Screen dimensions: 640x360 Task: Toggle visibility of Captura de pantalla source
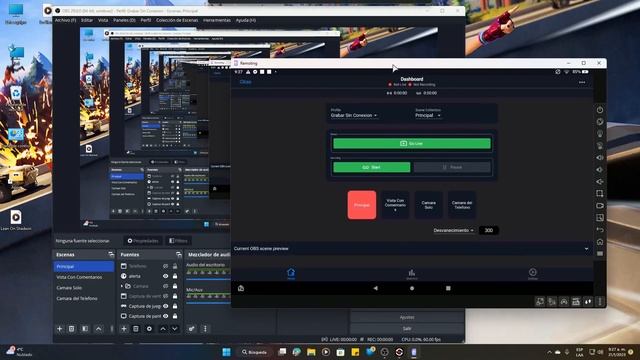coord(165,316)
